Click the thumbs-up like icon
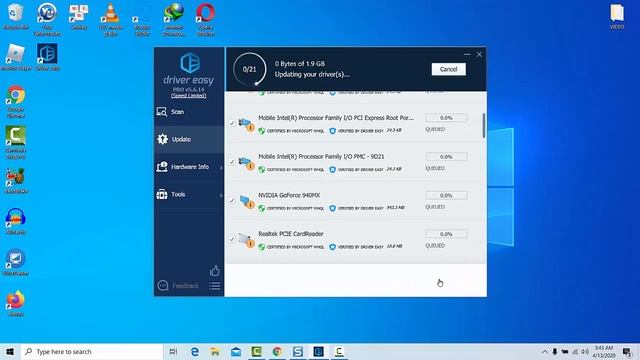Image resolution: width=640 pixels, height=360 pixels. pos(215,271)
